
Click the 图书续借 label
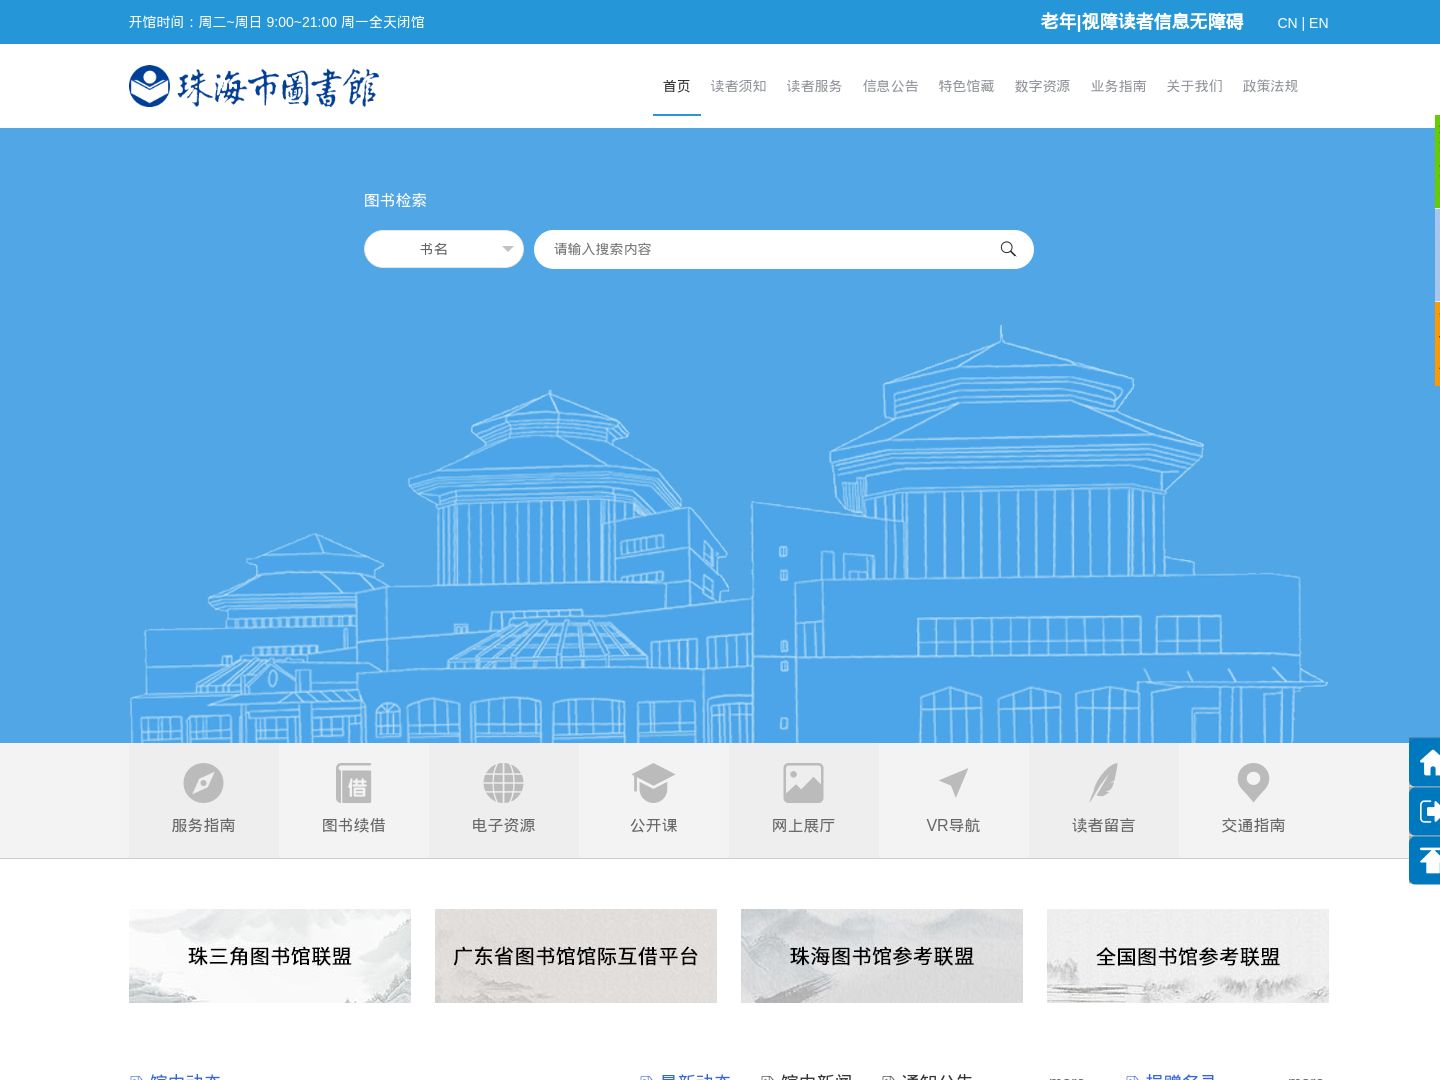(354, 825)
